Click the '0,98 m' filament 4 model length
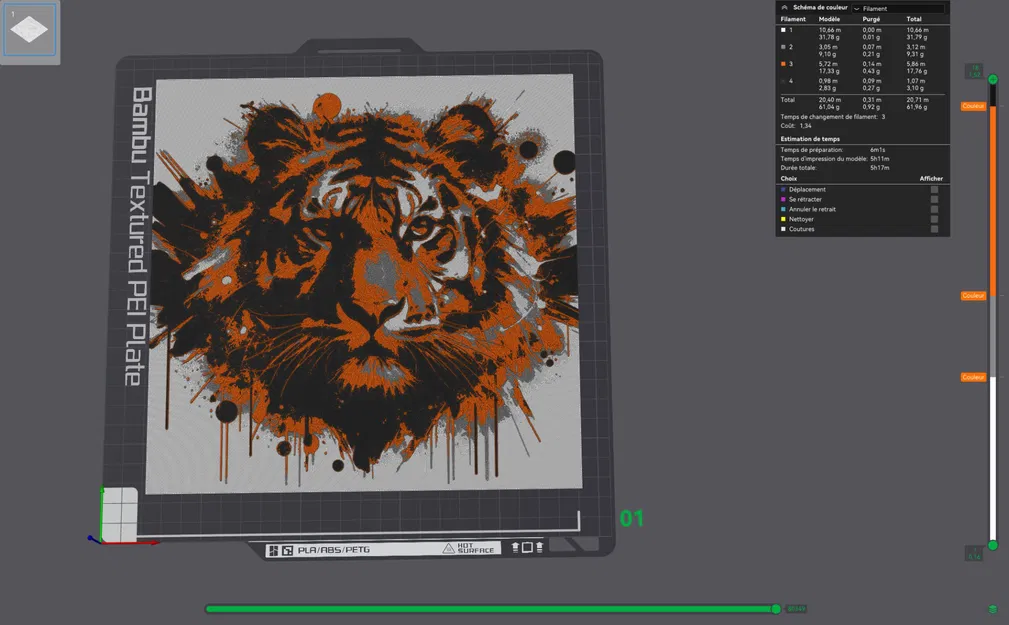 (828, 81)
